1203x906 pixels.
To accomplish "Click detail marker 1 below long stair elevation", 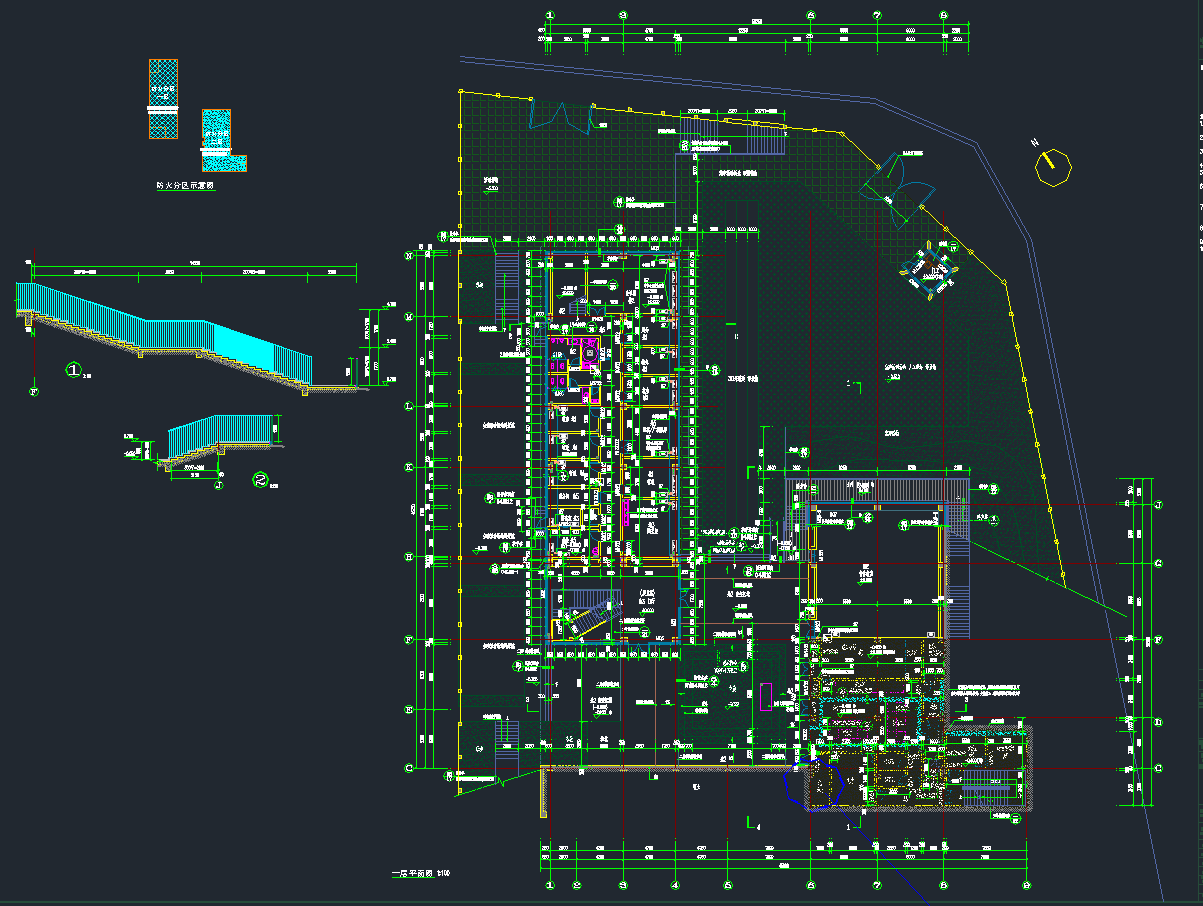I will point(73,370).
